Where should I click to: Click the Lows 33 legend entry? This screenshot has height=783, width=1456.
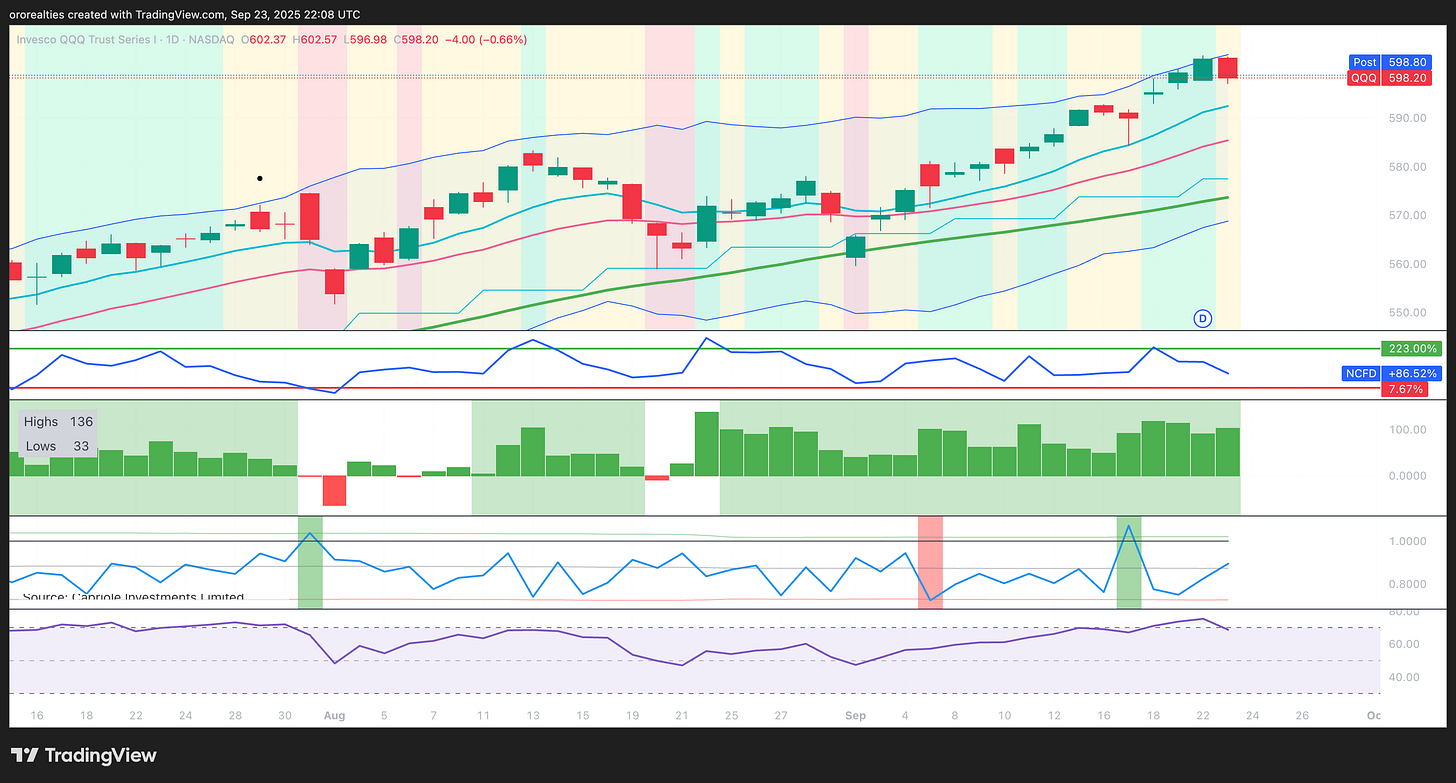pyautogui.click(x=58, y=446)
